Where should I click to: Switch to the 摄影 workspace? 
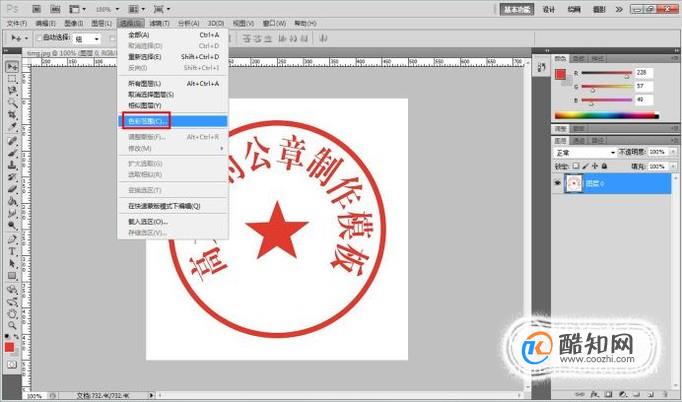click(599, 9)
